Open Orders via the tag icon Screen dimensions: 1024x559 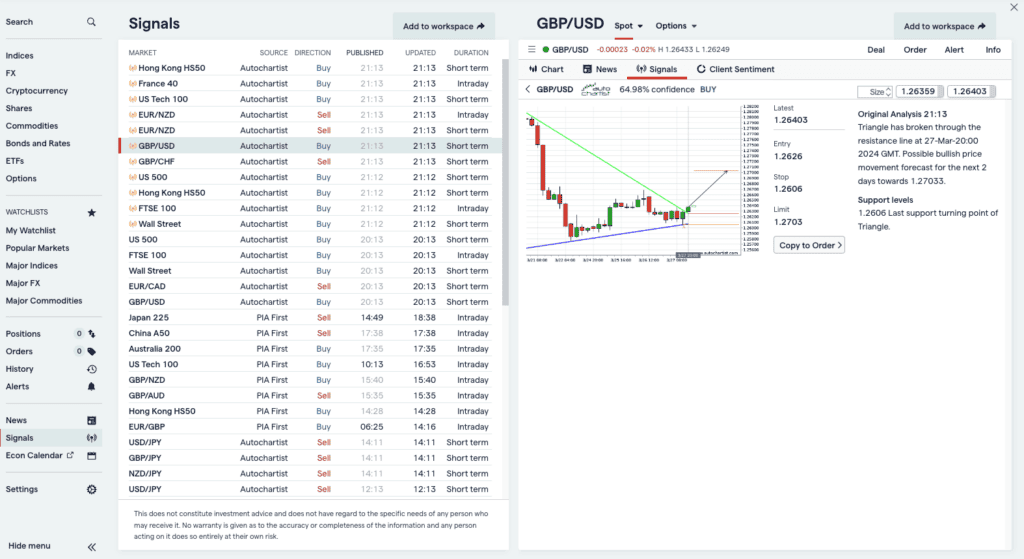tap(92, 351)
